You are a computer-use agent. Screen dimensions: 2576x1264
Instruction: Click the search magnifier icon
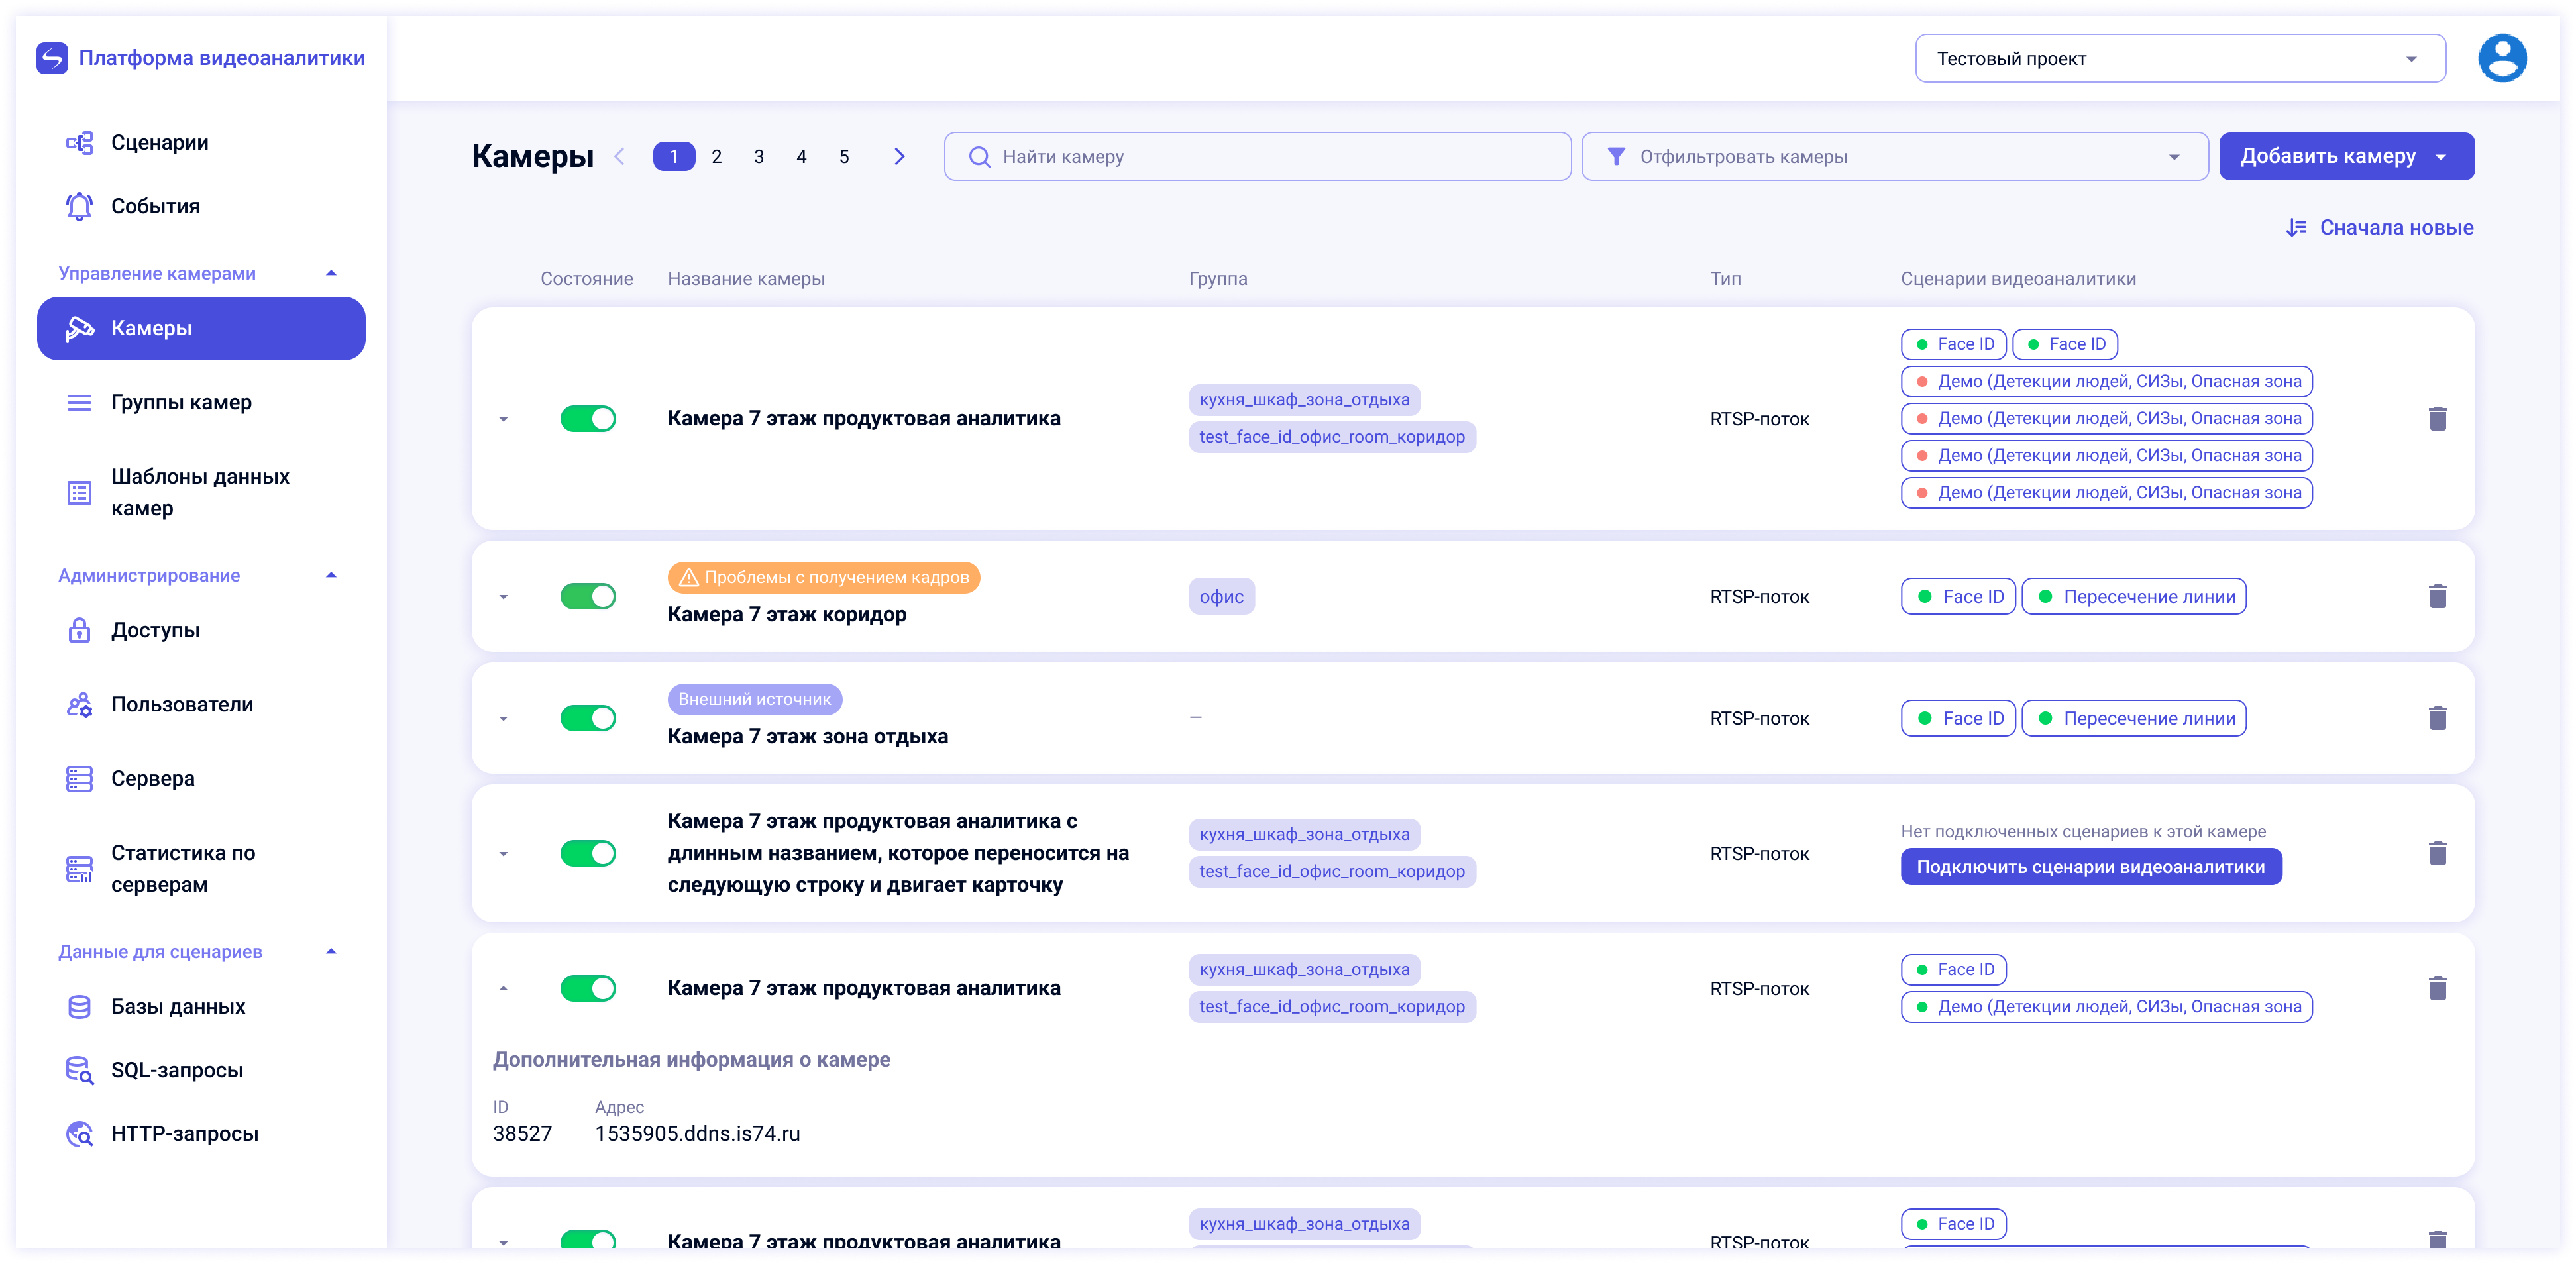(x=979, y=157)
